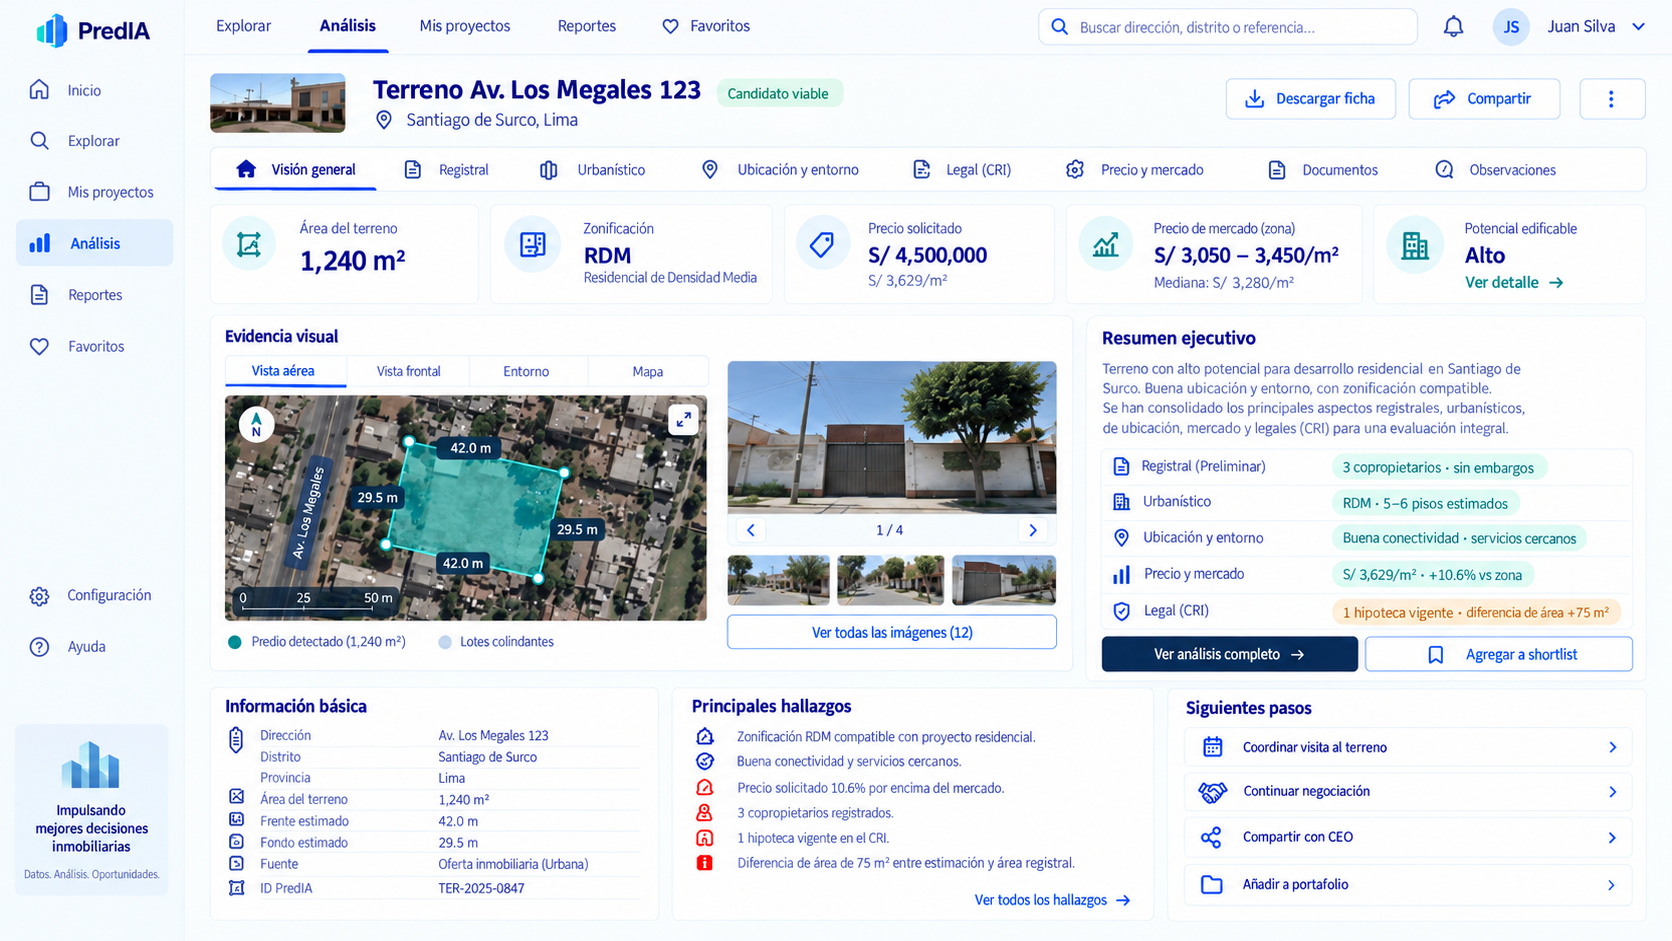Click the Precio de mercado chart icon
Viewport: 1672px width, 941px height.
[1105, 244]
